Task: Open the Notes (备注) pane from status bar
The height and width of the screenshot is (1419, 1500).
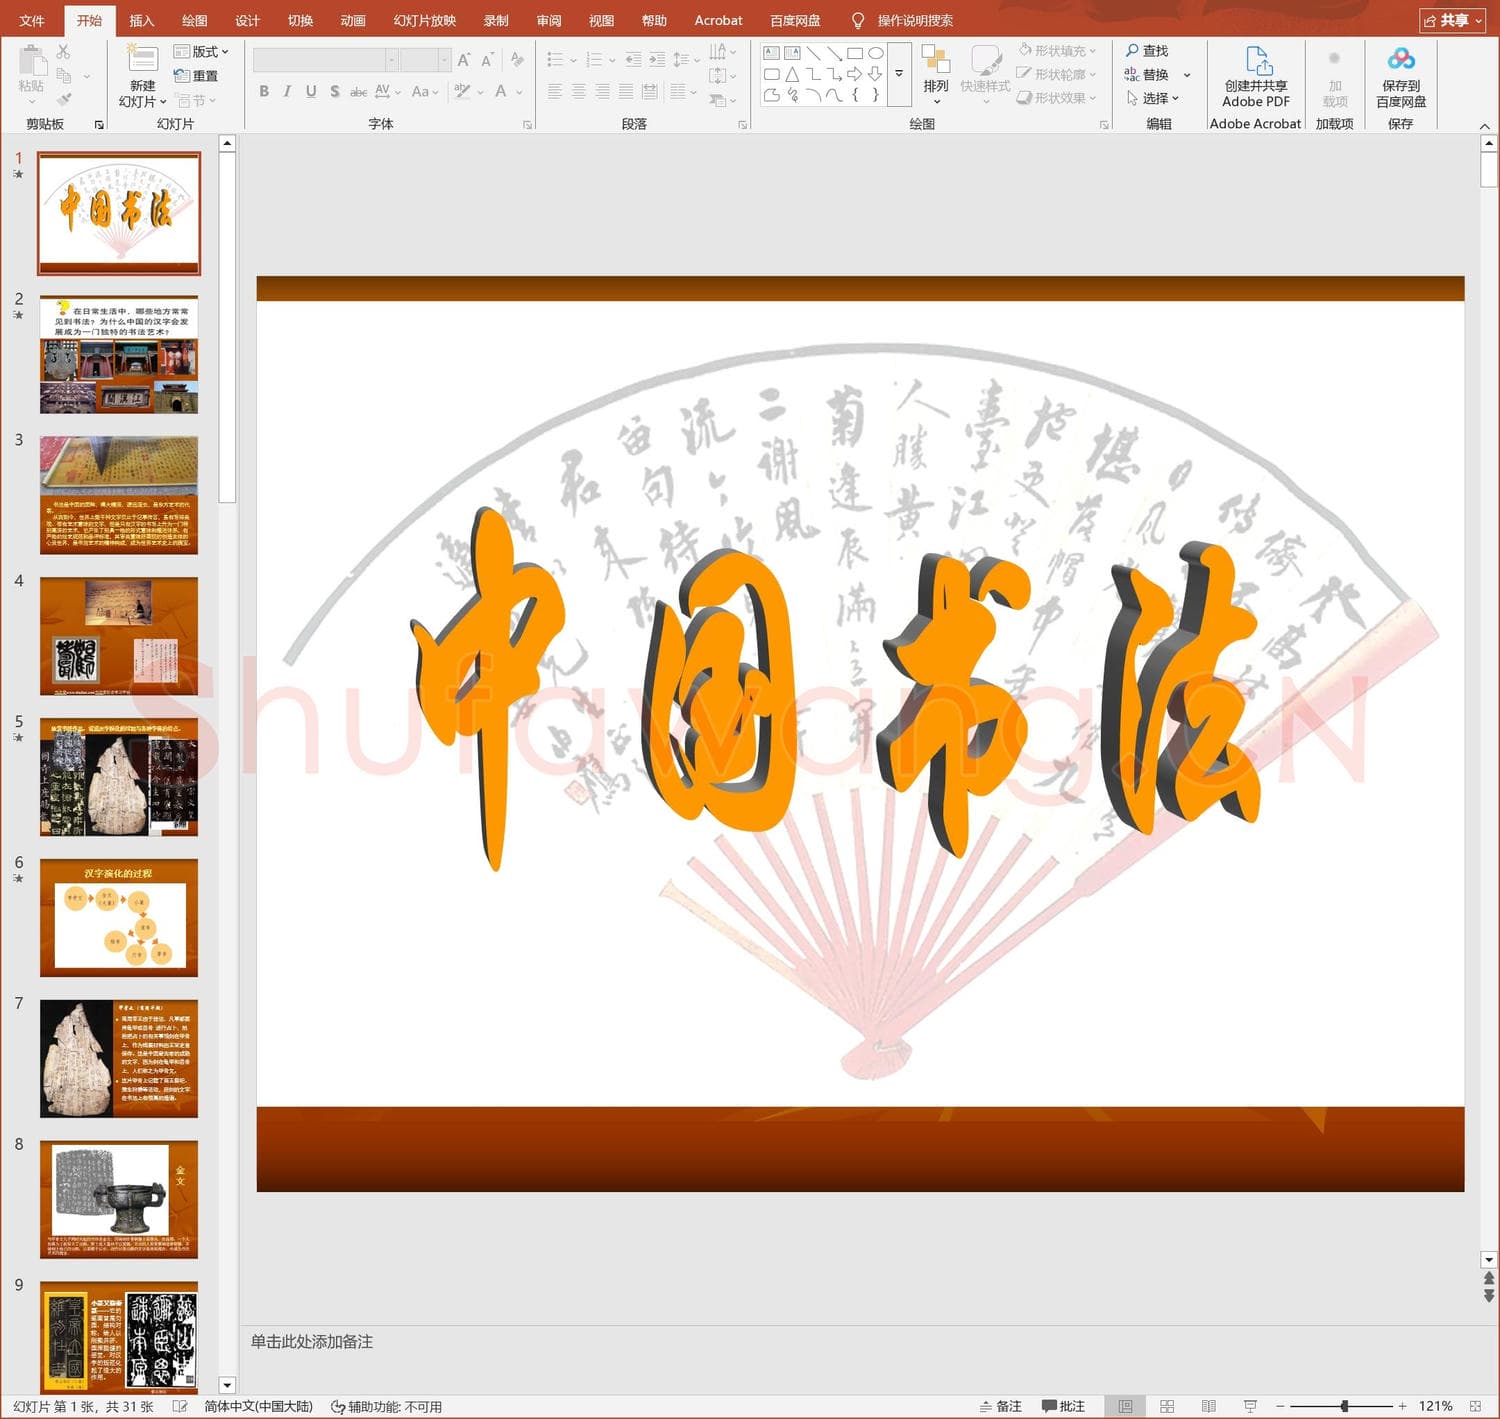Action: 1001,1406
